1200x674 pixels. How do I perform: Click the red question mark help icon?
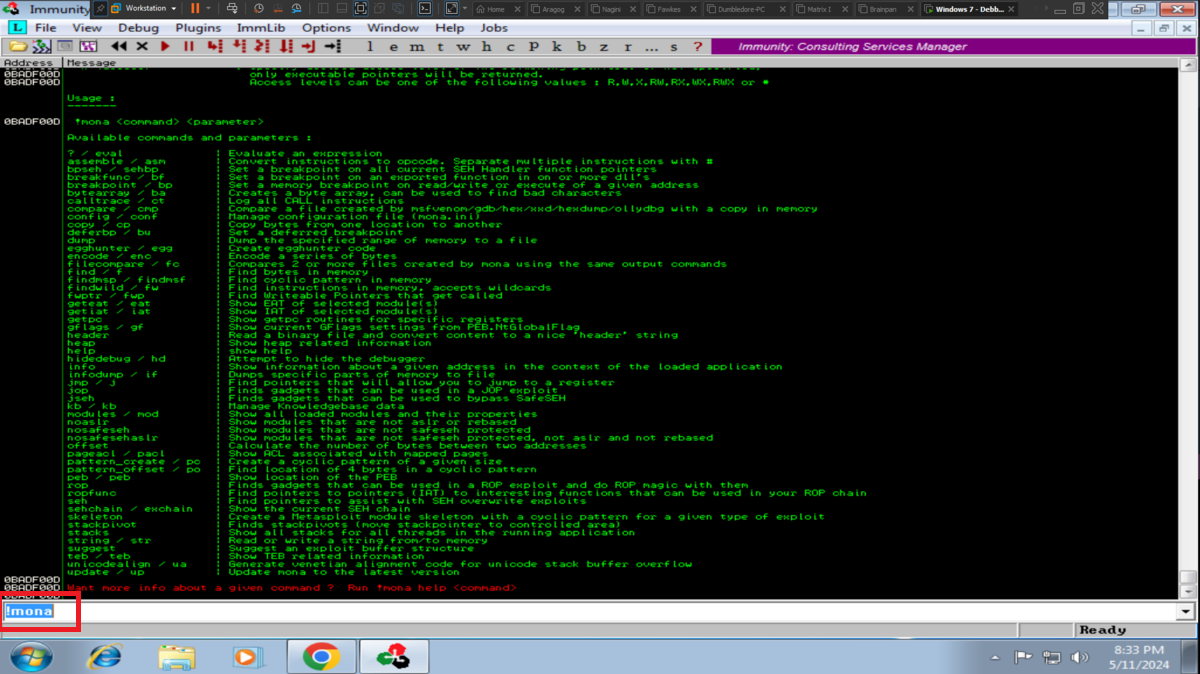pos(698,46)
